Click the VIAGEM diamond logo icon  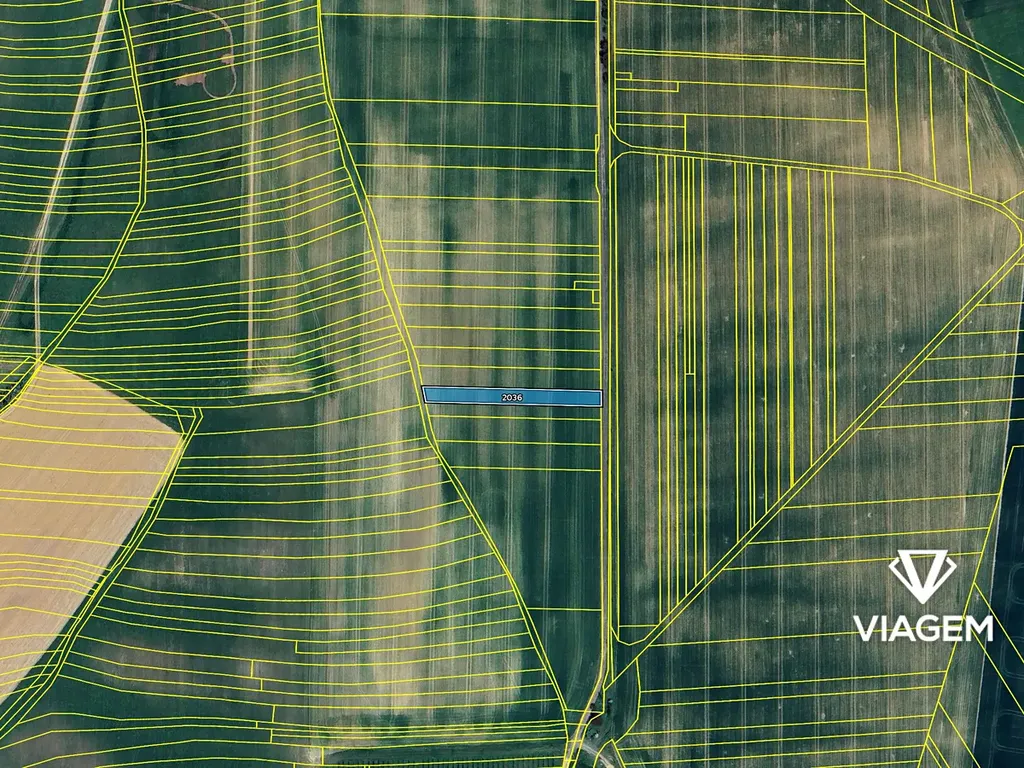922,576
